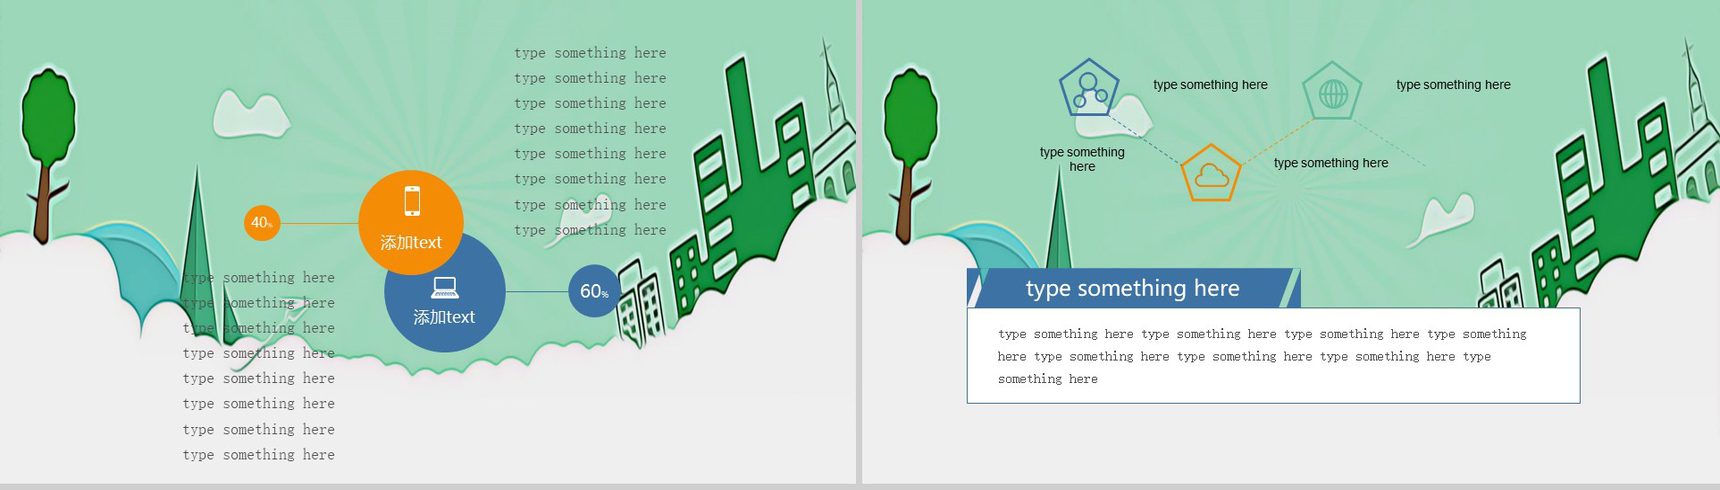Click the text beside the green globe icon
This screenshot has width=1720, height=490.
[1453, 85]
